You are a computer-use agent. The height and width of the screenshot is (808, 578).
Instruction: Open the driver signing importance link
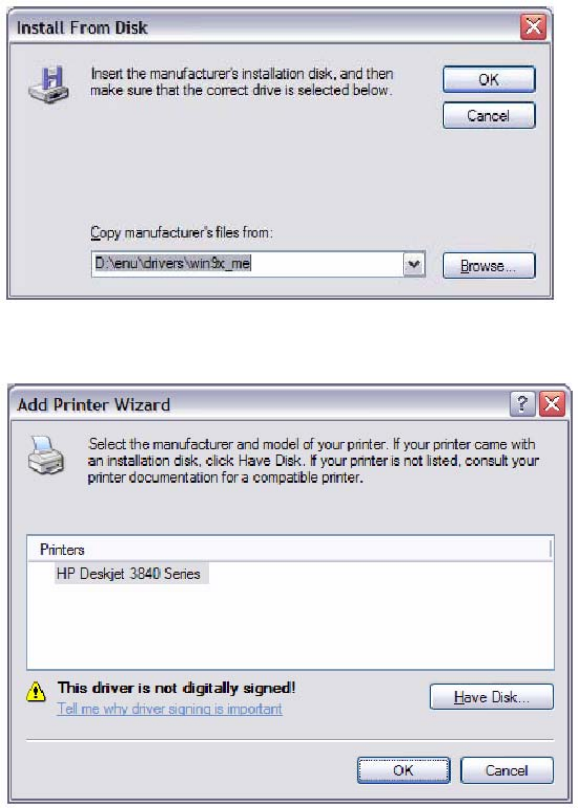(x=169, y=709)
